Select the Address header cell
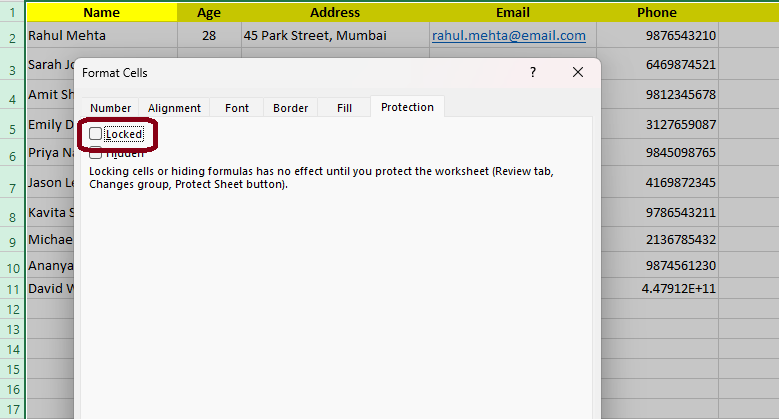The height and width of the screenshot is (419, 779). point(335,13)
